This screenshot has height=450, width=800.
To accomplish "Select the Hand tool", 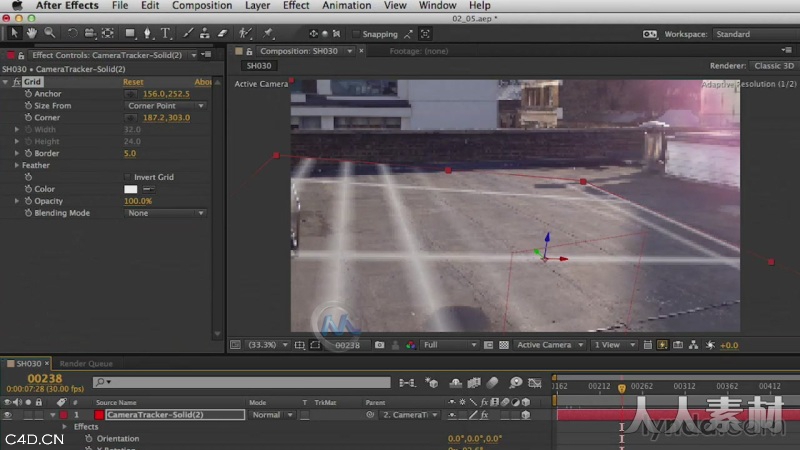I will pos(32,34).
